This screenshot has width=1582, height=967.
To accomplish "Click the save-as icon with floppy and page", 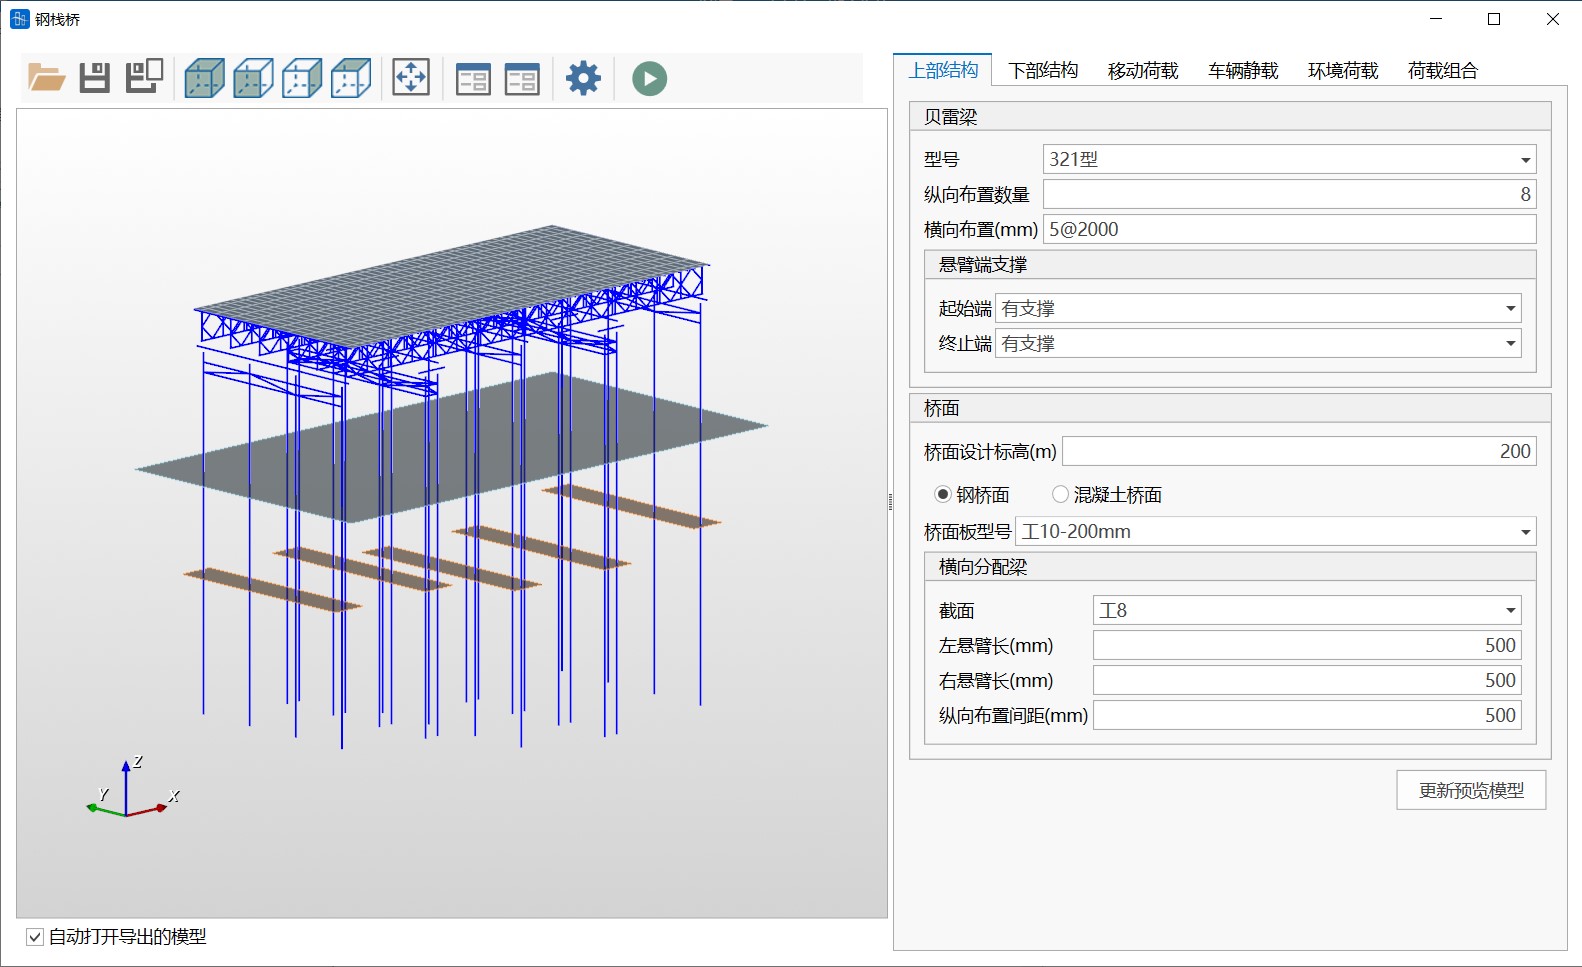I will click(x=144, y=77).
